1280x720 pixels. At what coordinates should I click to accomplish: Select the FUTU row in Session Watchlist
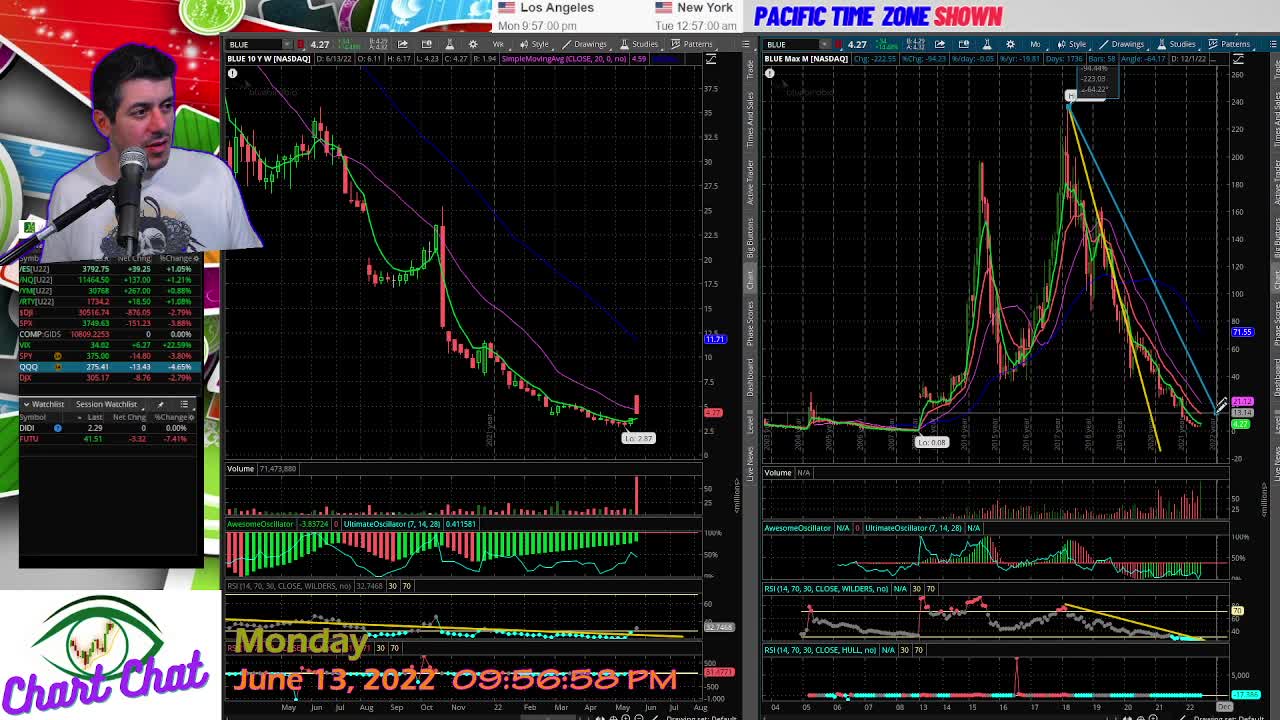[110, 439]
